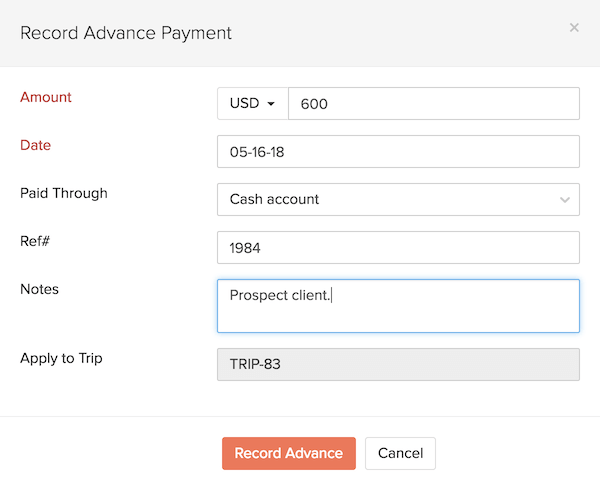600x490 pixels.
Task: Click the Record Advance Payment title
Action: (x=126, y=33)
